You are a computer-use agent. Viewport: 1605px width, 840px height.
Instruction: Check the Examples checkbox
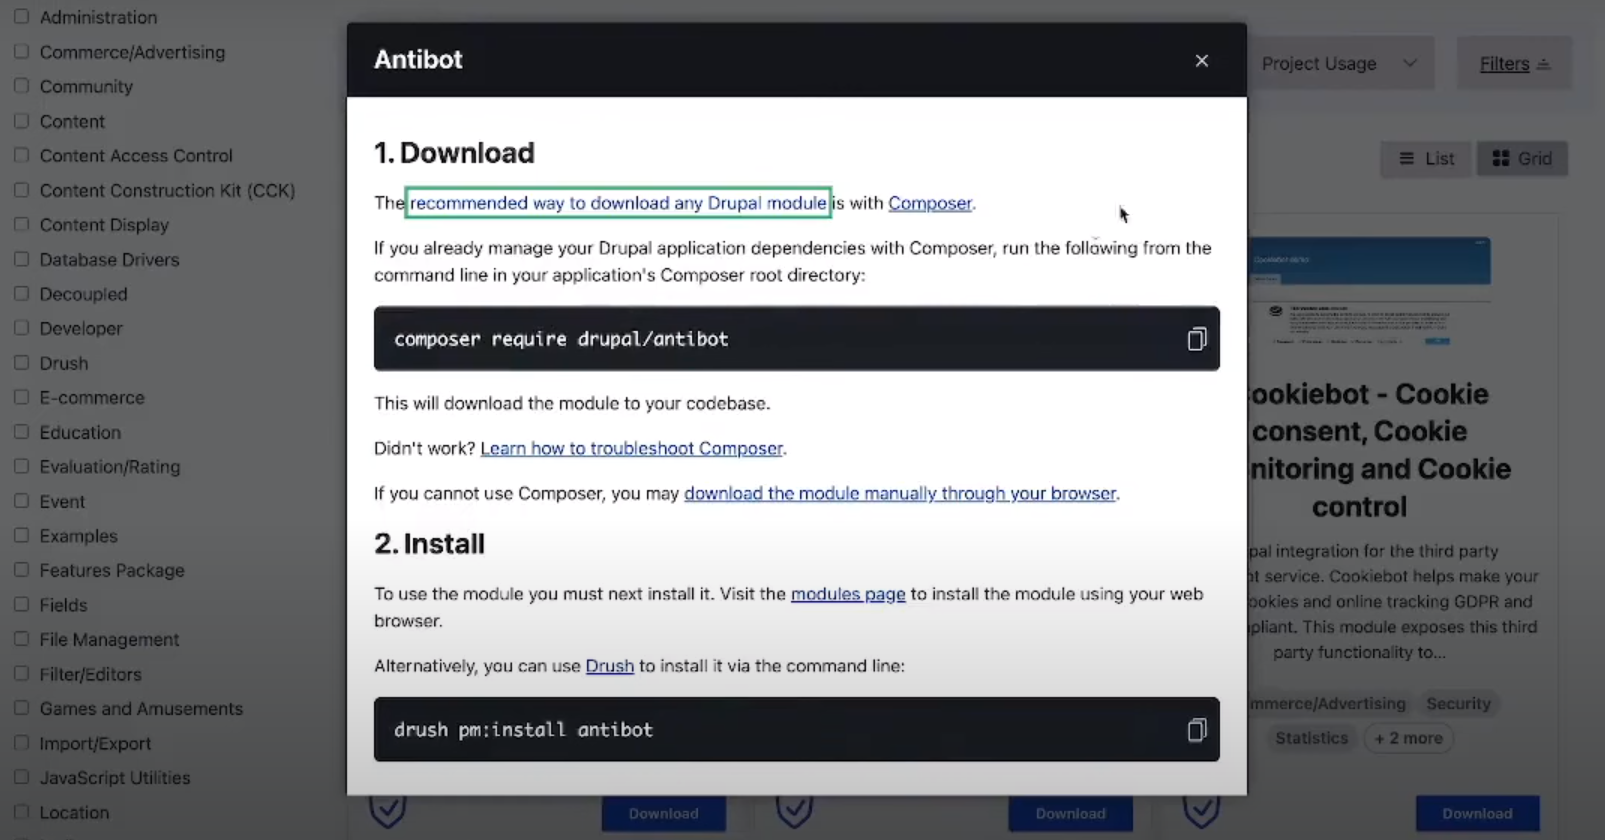pyautogui.click(x=21, y=535)
